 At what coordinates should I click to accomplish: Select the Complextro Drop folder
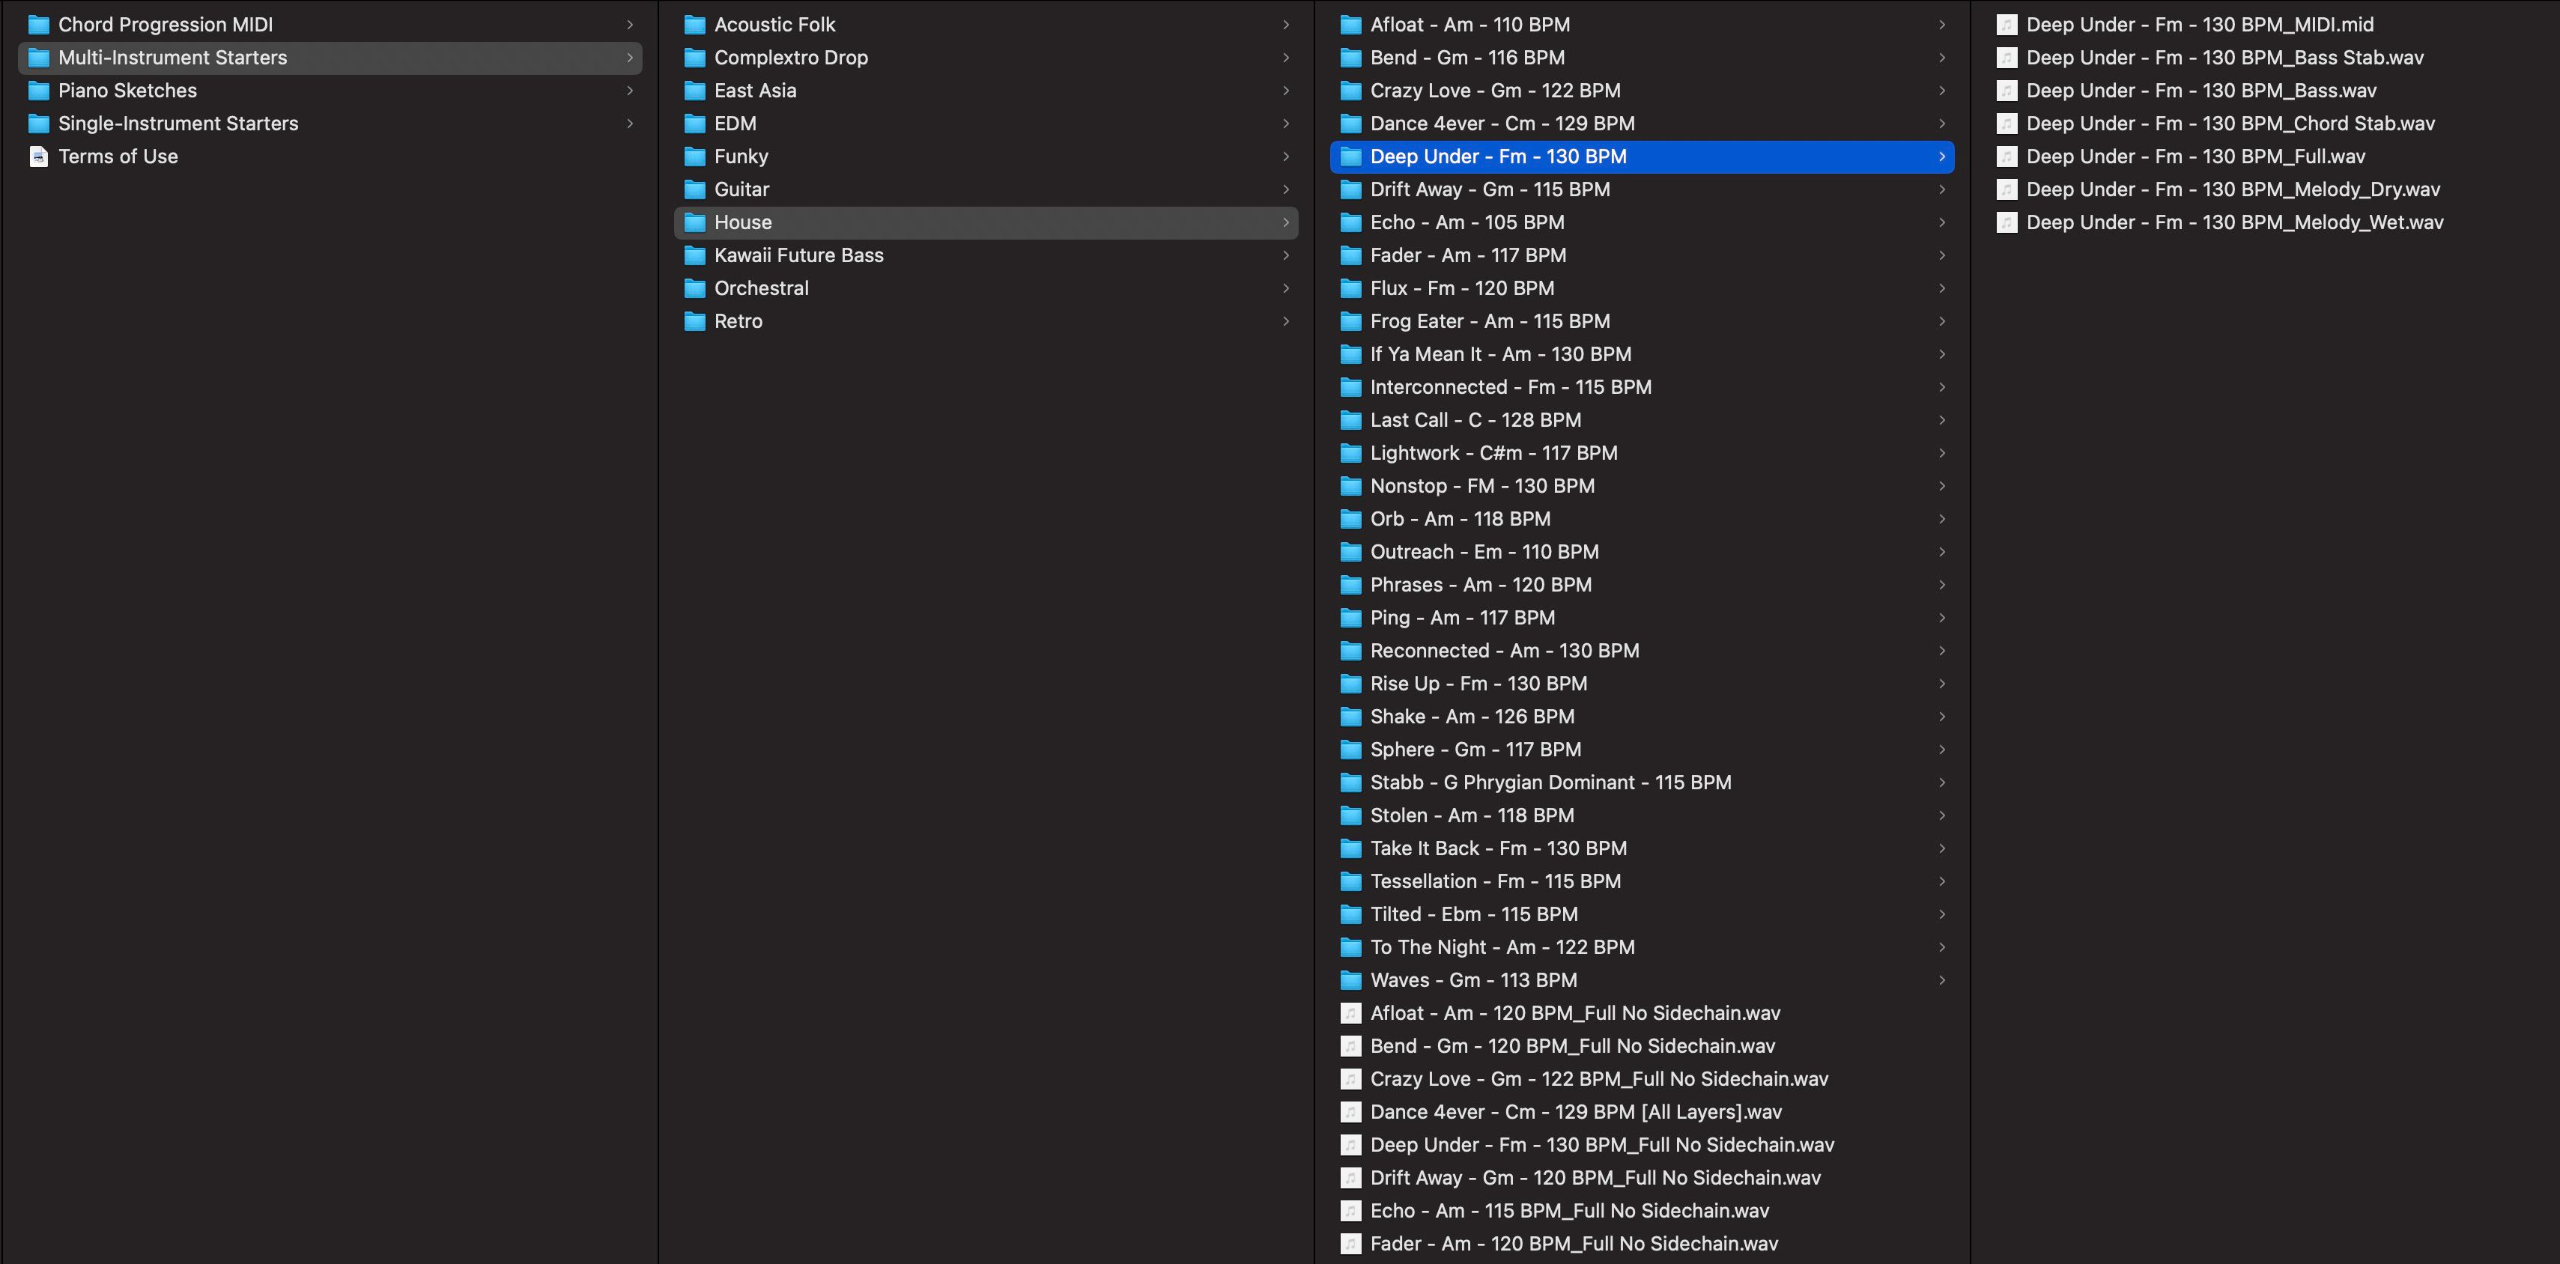(x=790, y=58)
